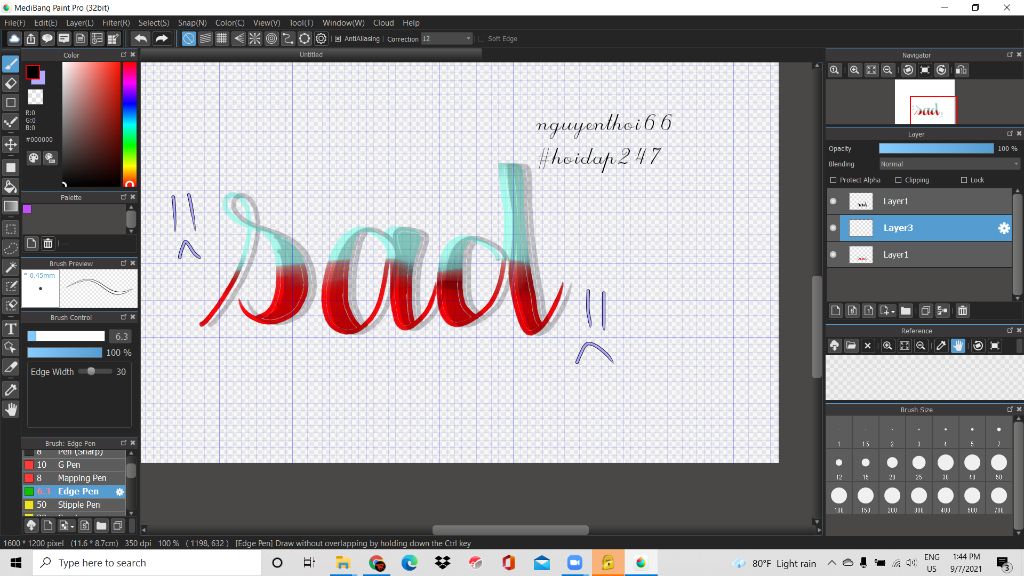This screenshot has width=1024, height=576.
Task: Hide the Layer1 listed above Layer3
Action: pos(833,201)
